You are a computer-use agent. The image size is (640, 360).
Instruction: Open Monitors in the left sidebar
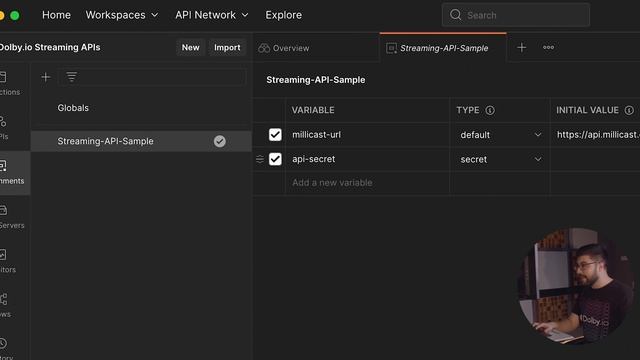[8, 262]
